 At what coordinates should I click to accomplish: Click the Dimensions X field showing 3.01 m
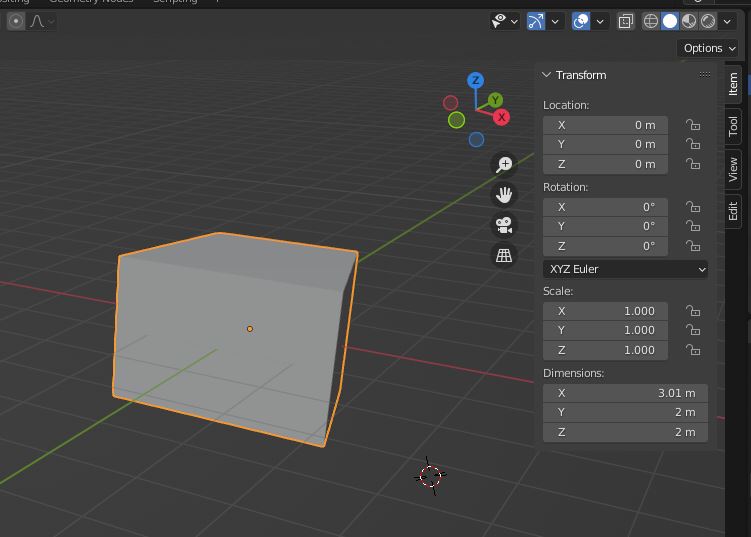coord(625,393)
